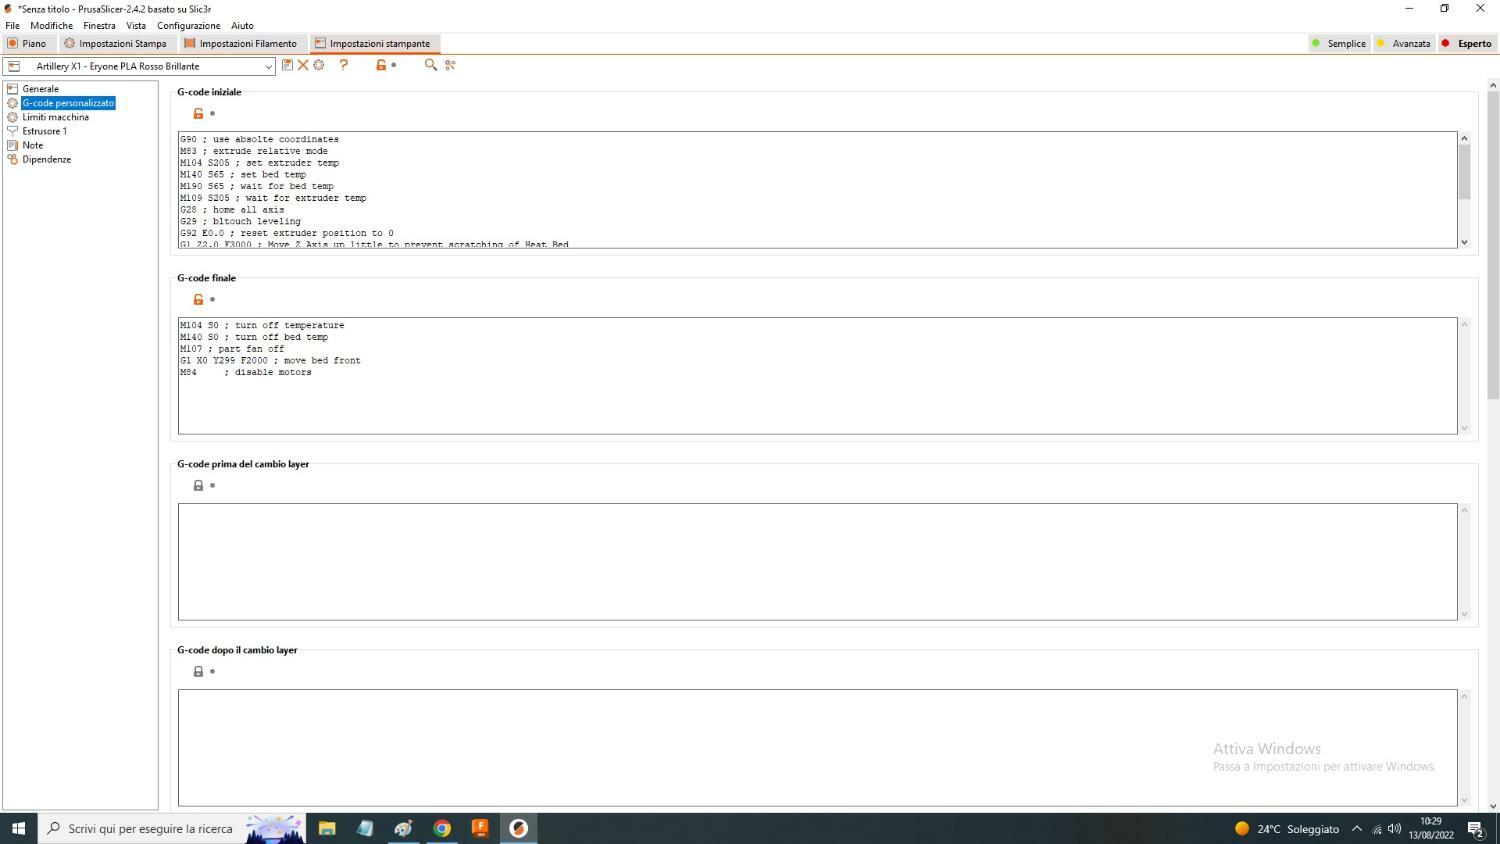
Task: Save the current printer preset
Action: tap(287, 65)
